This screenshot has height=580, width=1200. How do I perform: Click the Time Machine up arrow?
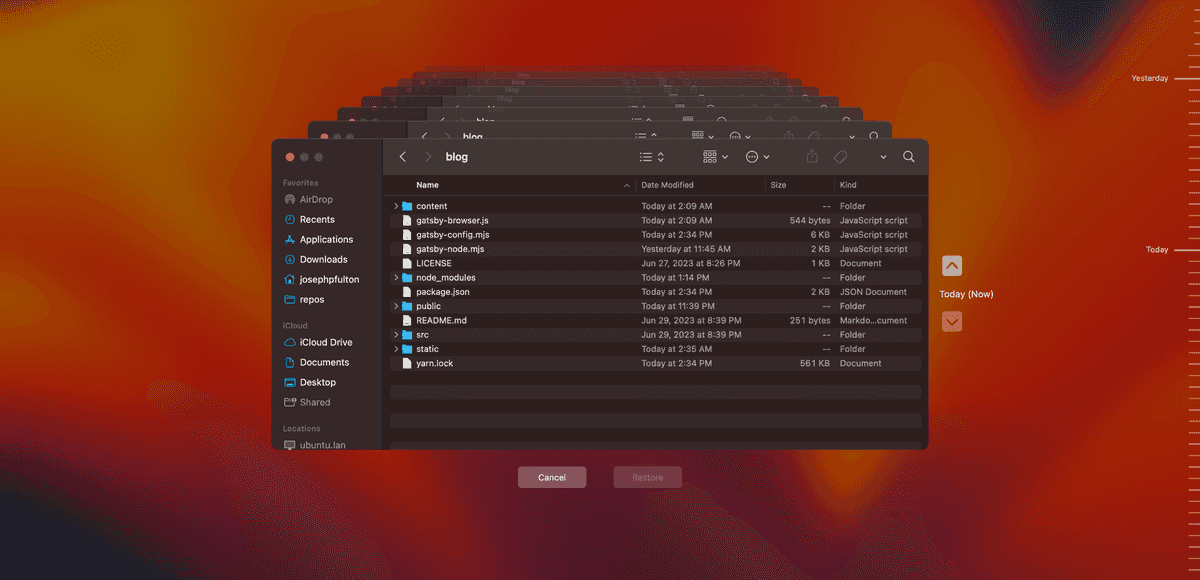pos(952,266)
